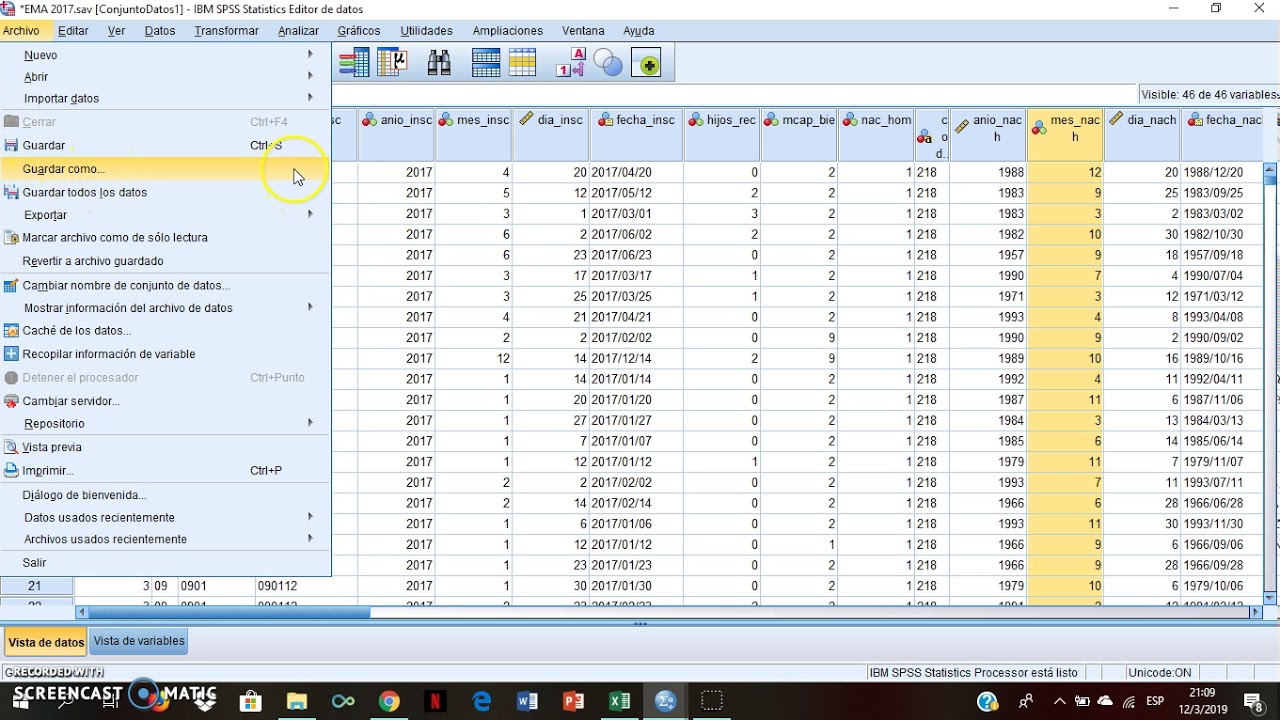Open Diálogo de bienvenida...
The height and width of the screenshot is (720, 1280).
click(x=166, y=495)
